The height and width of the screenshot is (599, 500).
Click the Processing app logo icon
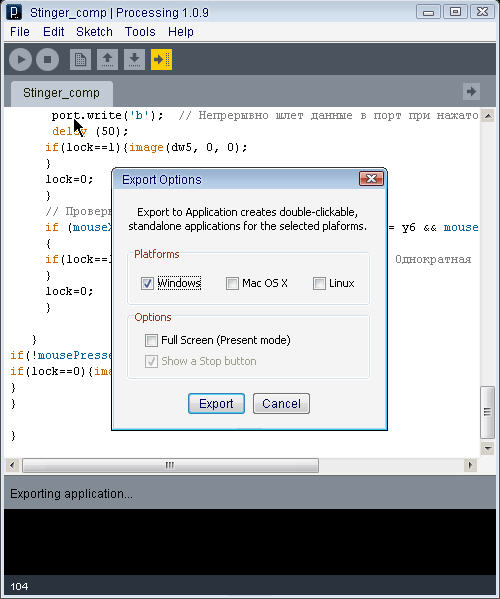coord(14,12)
